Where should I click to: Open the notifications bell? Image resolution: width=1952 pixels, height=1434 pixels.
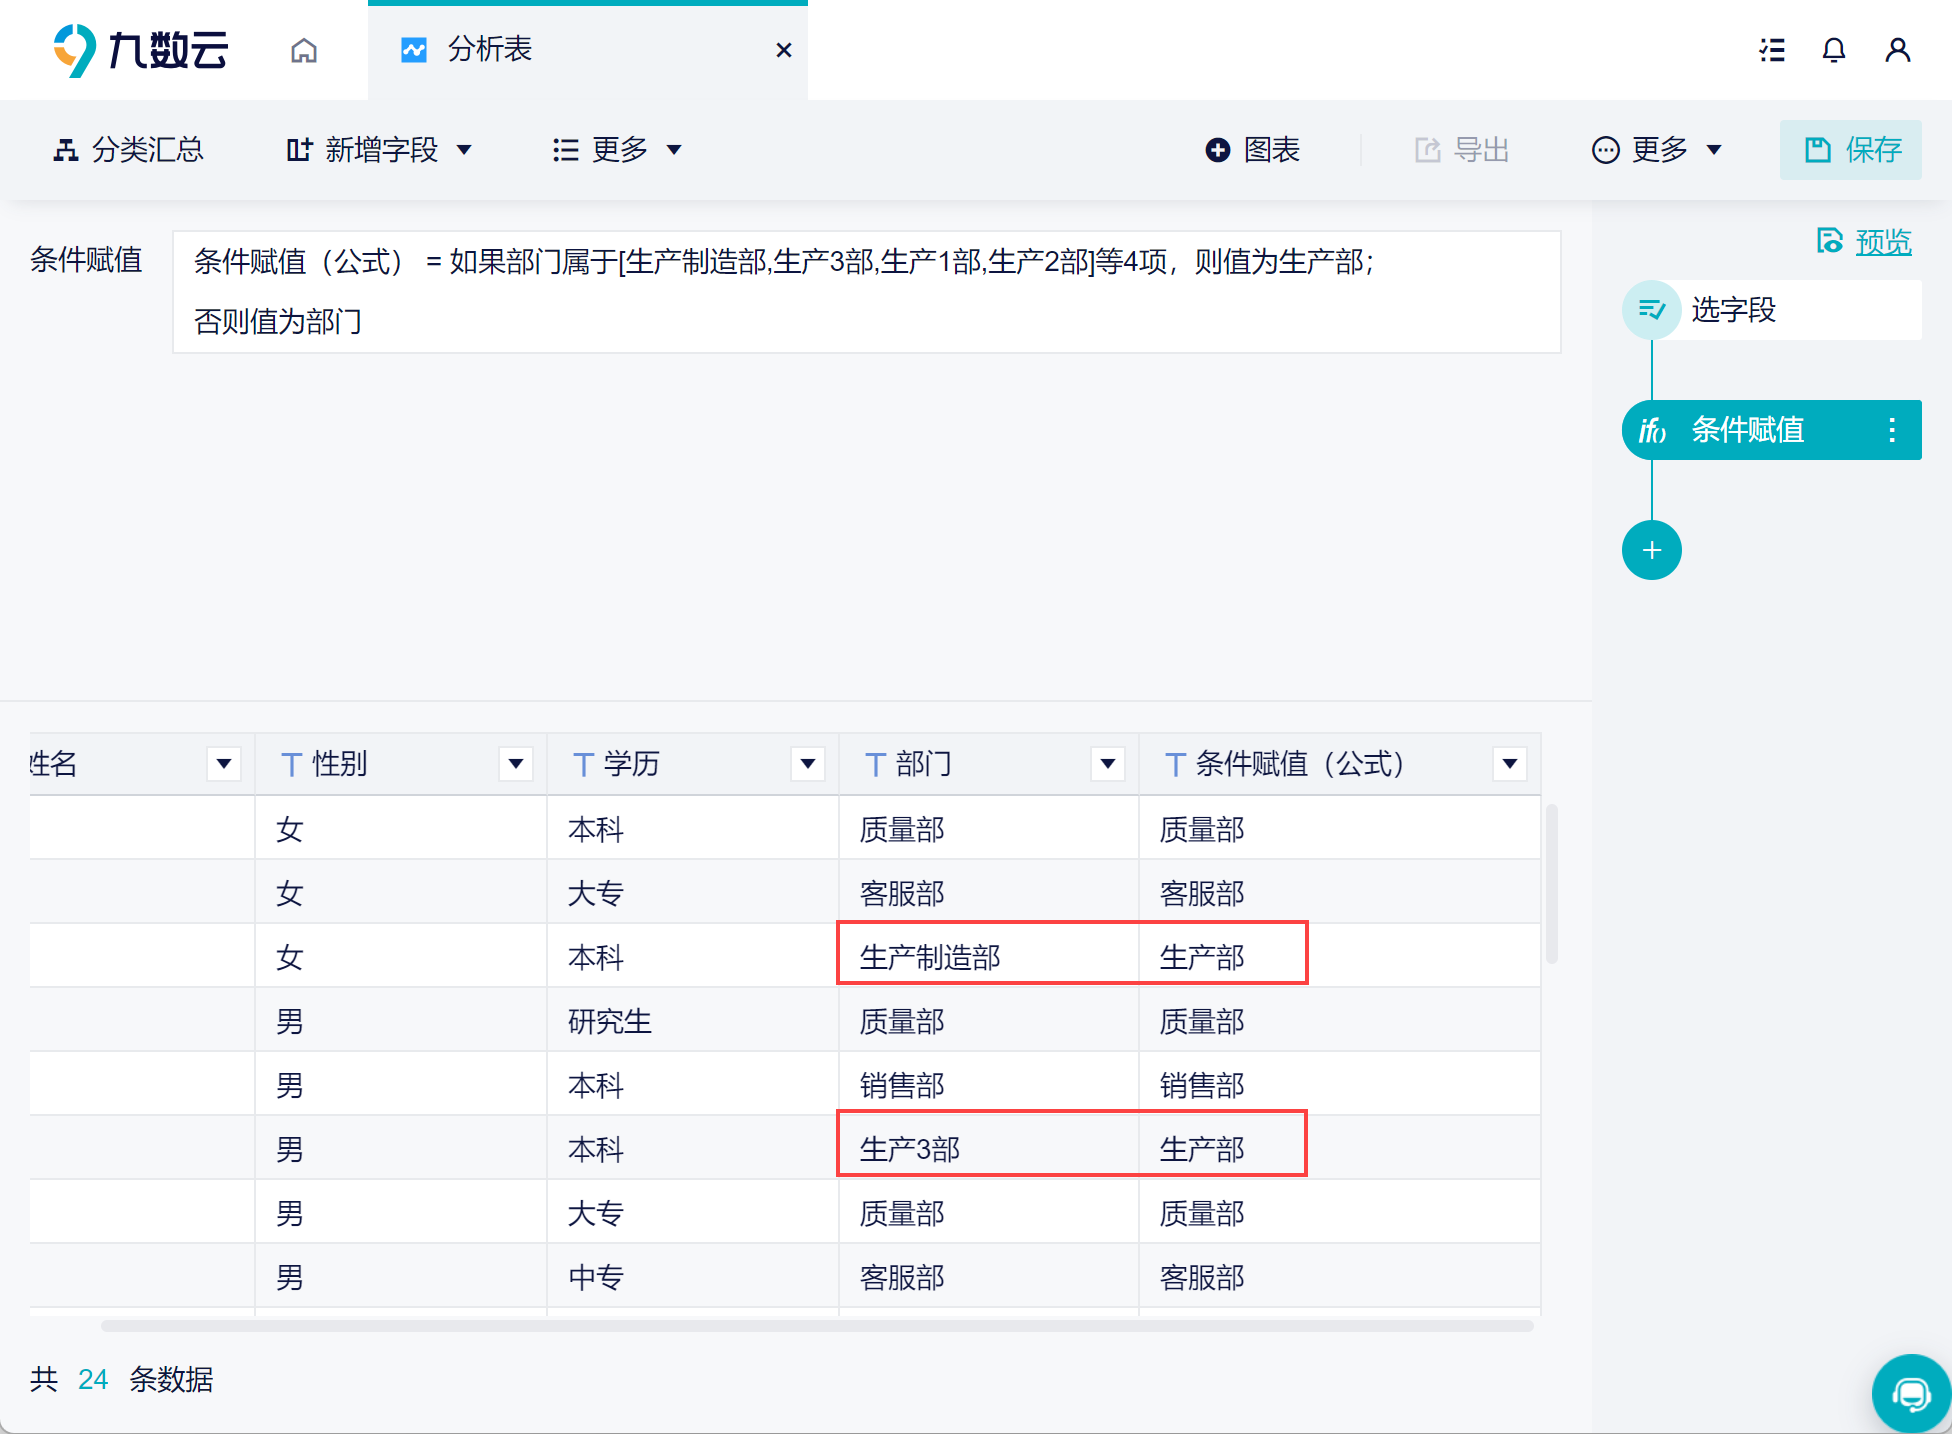pyautogui.click(x=1833, y=50)
